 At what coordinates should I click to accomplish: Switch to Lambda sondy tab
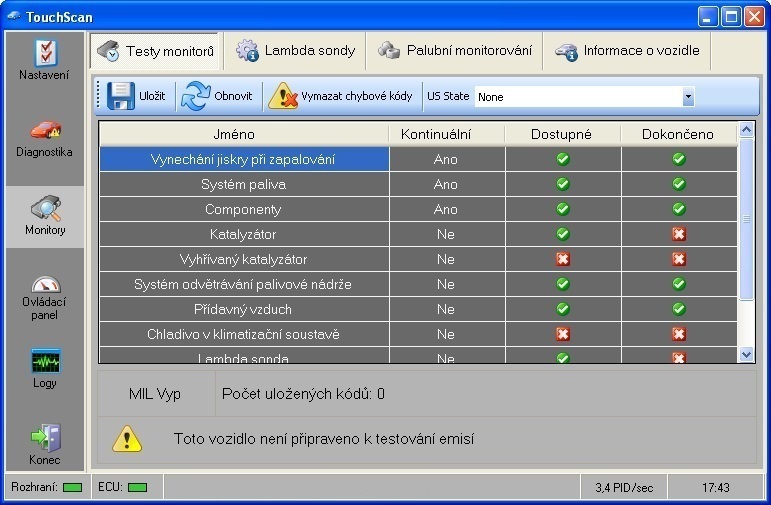(295, 51)
